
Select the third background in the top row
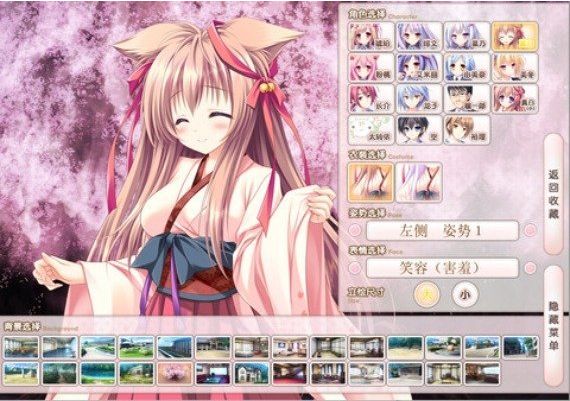(x=98, y=348)
